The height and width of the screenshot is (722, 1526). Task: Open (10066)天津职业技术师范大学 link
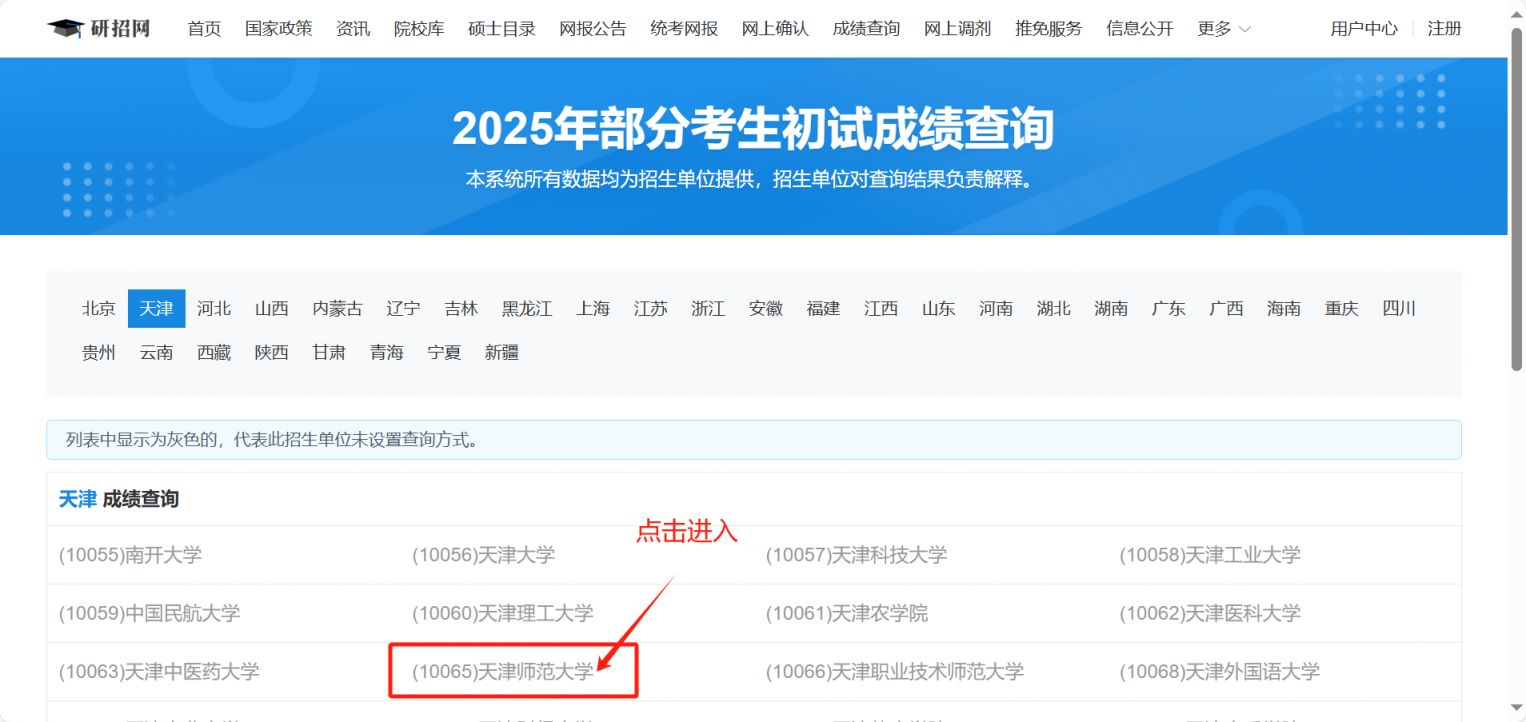pyautogui.click(x=895, y=672)
